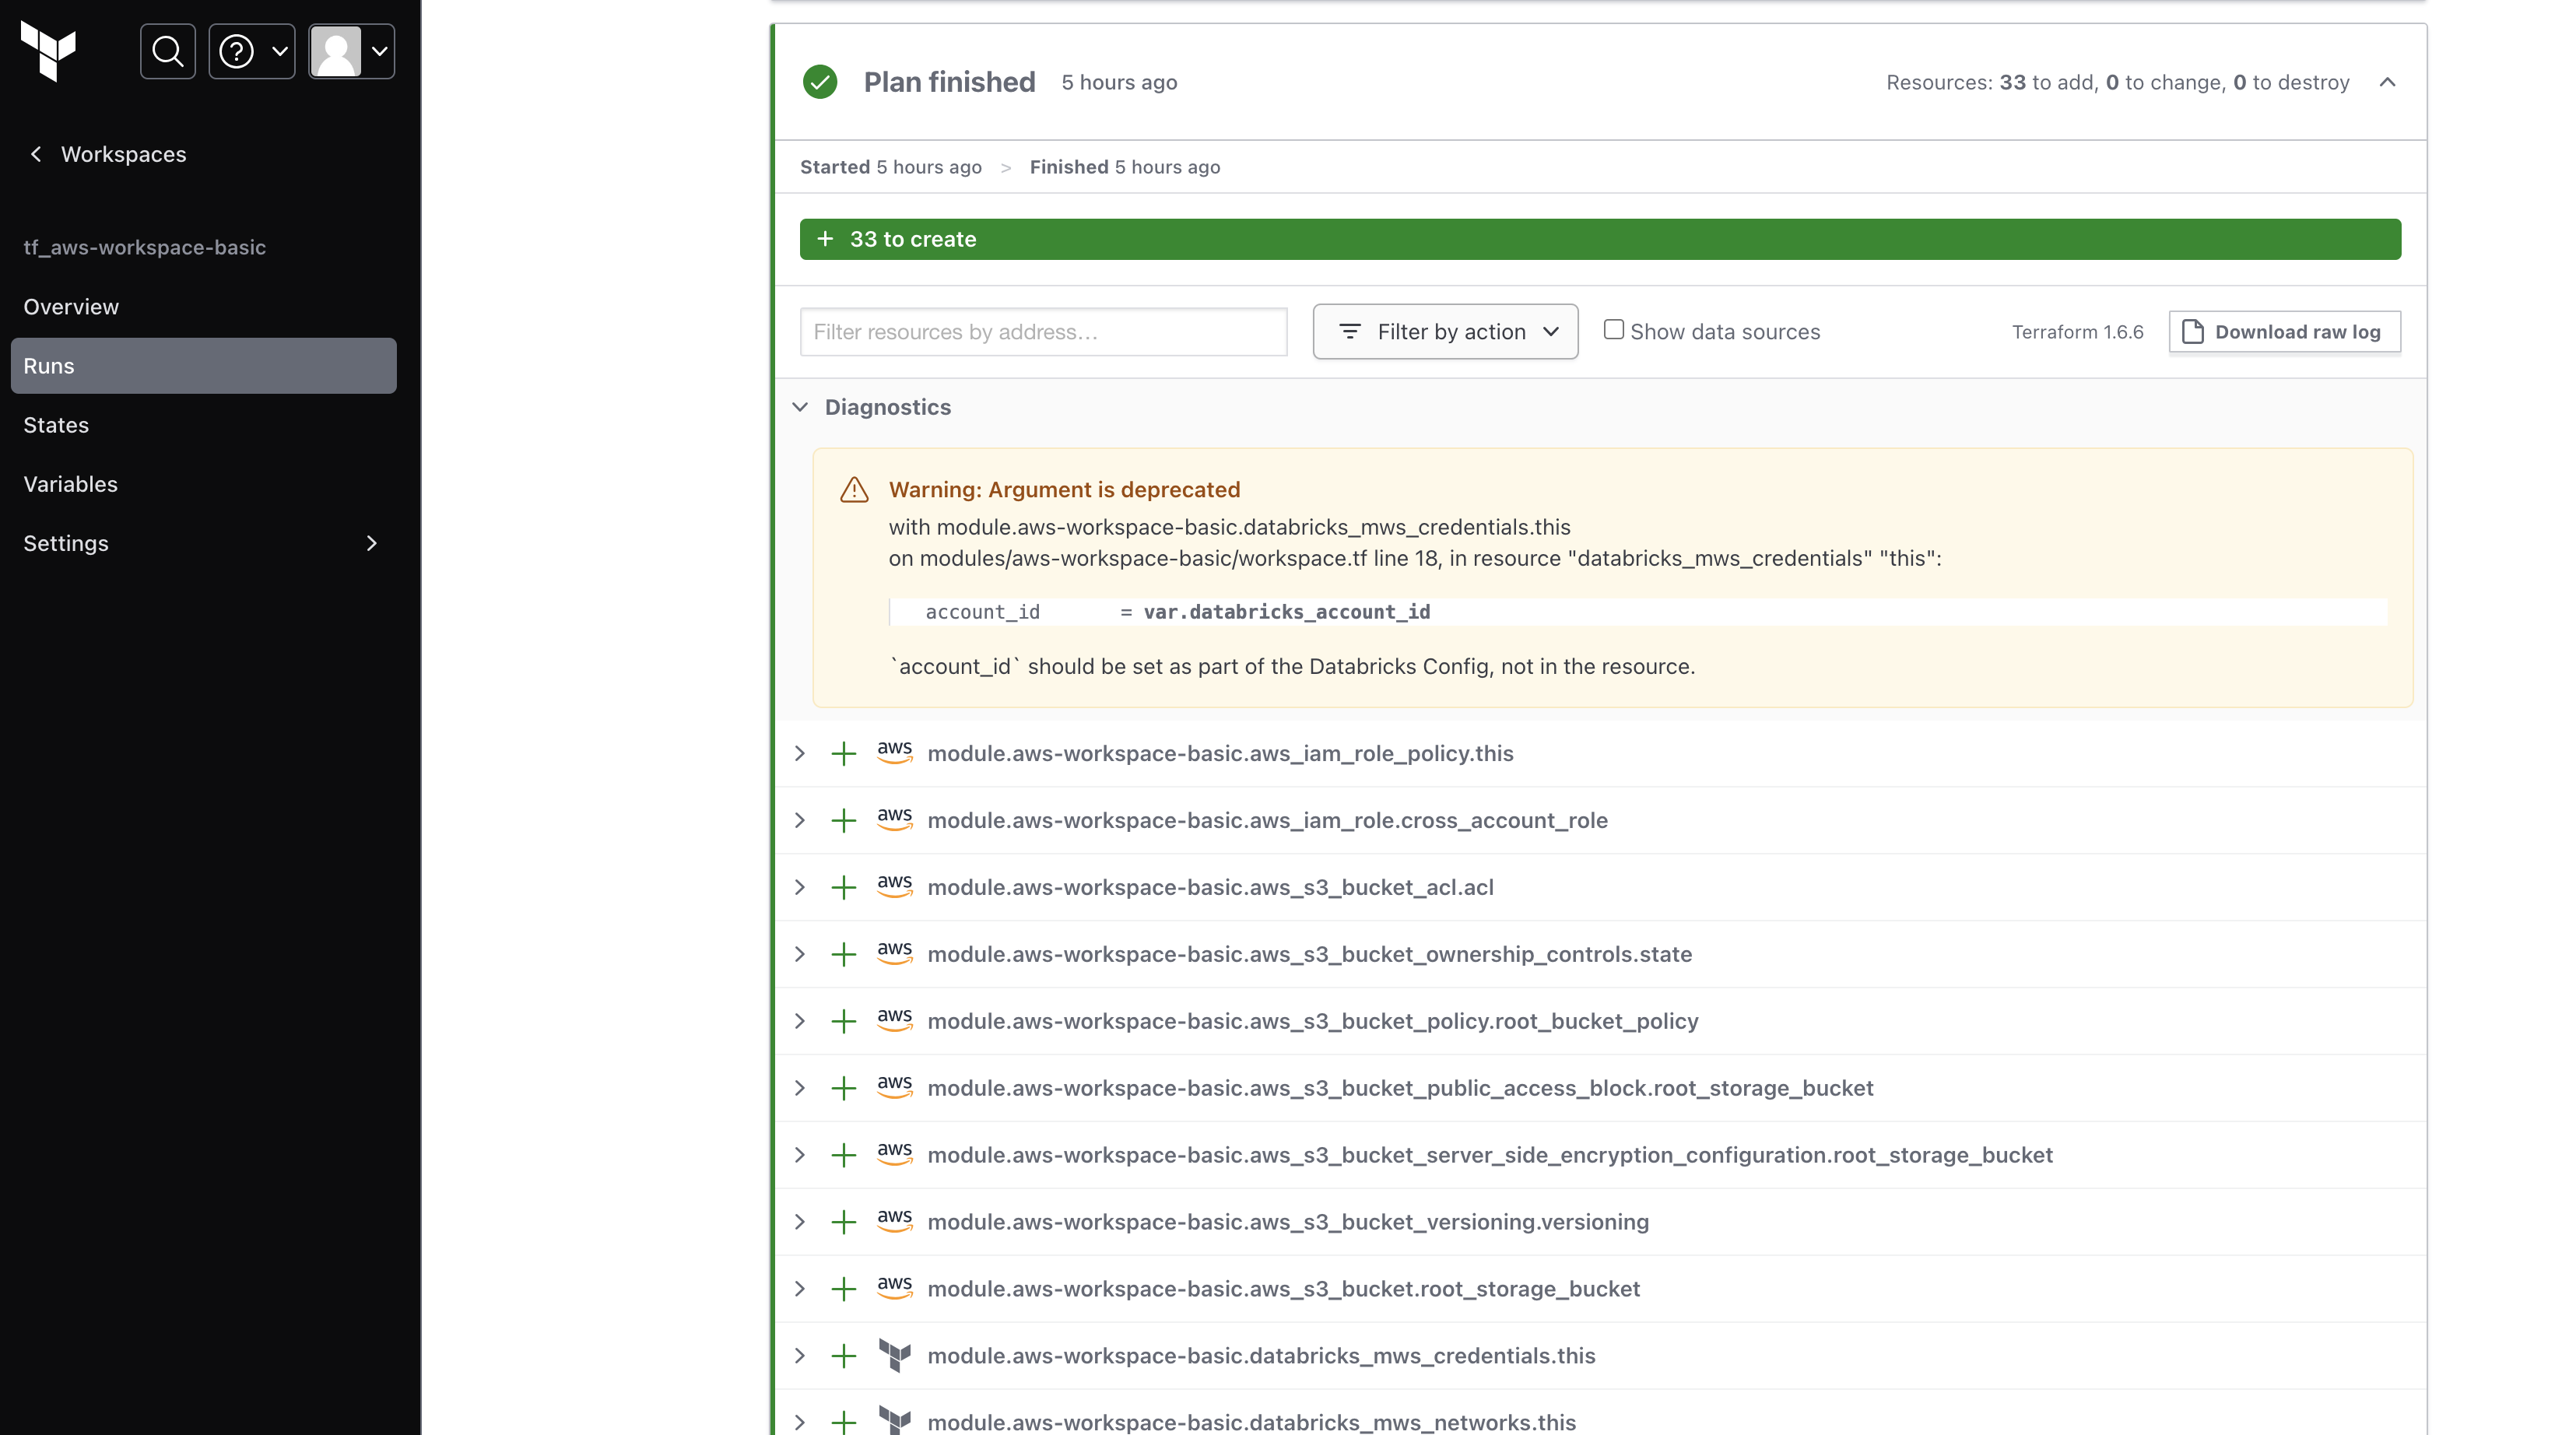
Task: Open the help question mark menu
Action: (x=251, y=51)
